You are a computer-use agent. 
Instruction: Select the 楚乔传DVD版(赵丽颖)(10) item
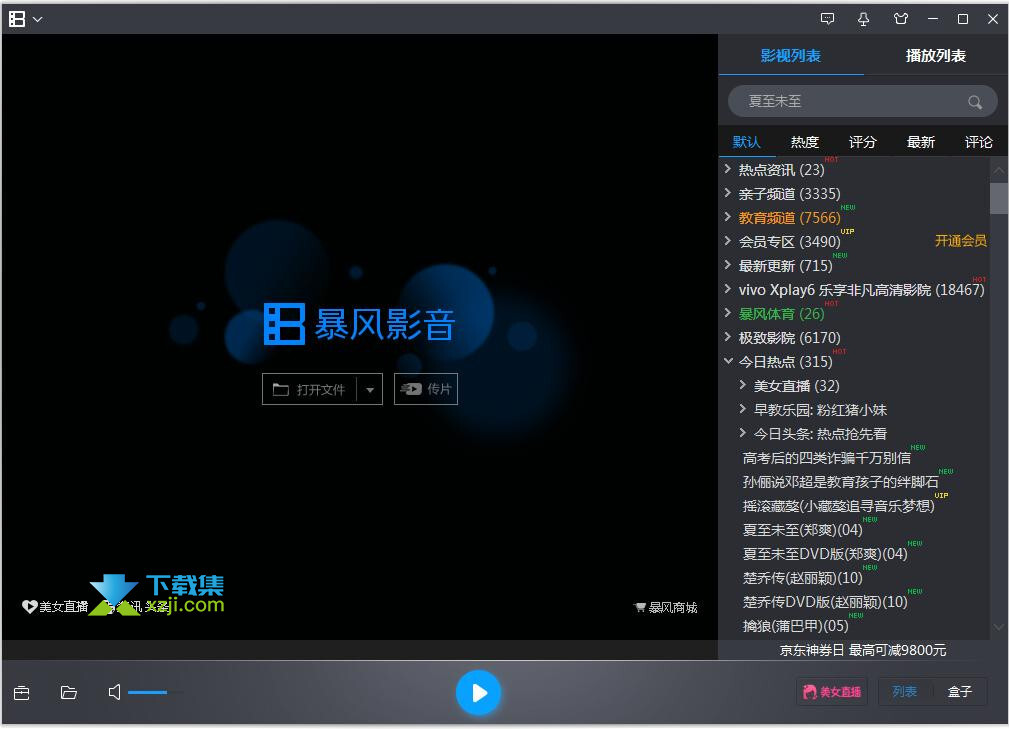click(x=824, y=602)
